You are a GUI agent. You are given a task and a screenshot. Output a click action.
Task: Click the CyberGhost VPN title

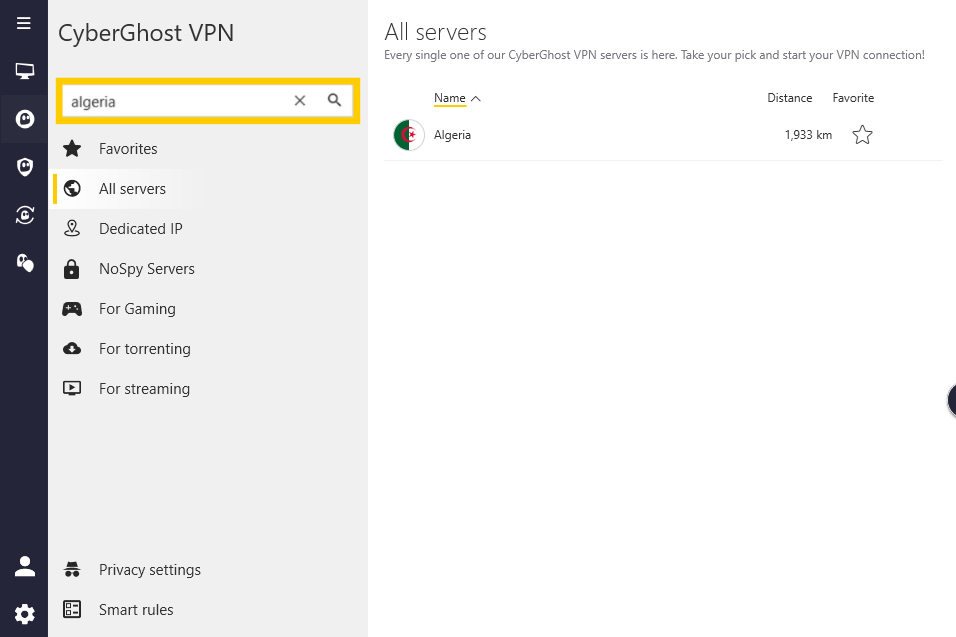(x=146, y=33)
